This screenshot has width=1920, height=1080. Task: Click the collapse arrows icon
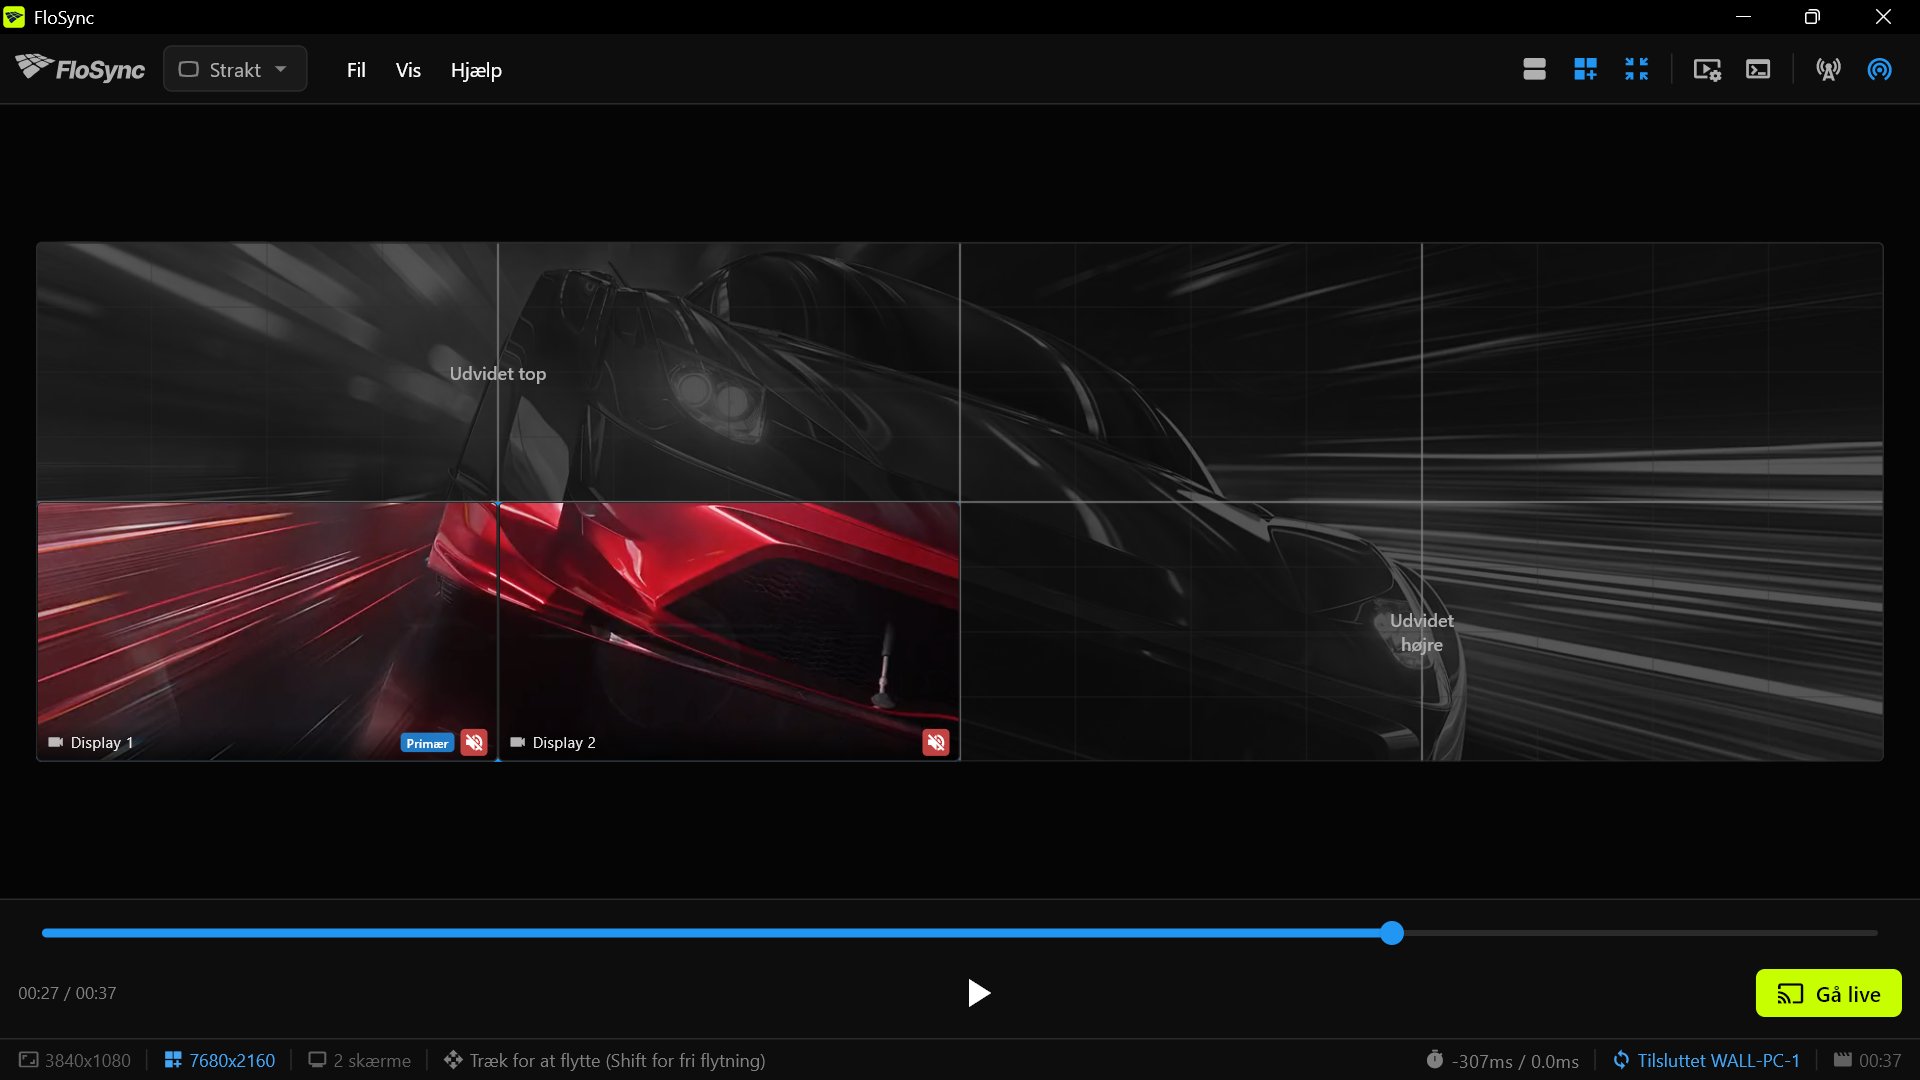pos(1636,69)
